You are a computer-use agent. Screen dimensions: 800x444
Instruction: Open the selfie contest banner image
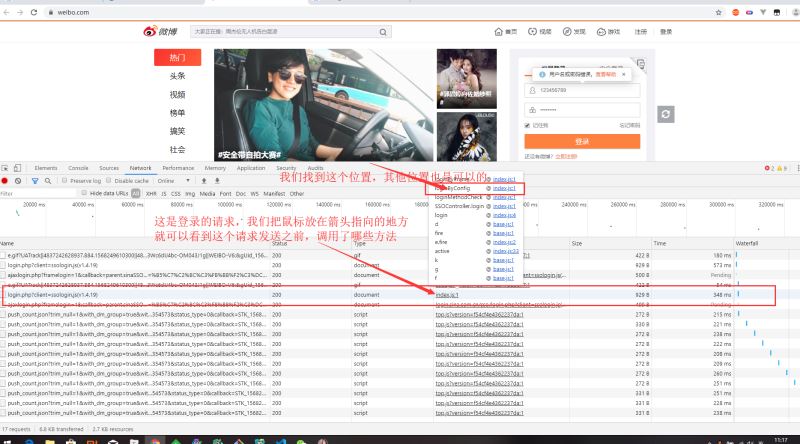click(x=323, y=105)
